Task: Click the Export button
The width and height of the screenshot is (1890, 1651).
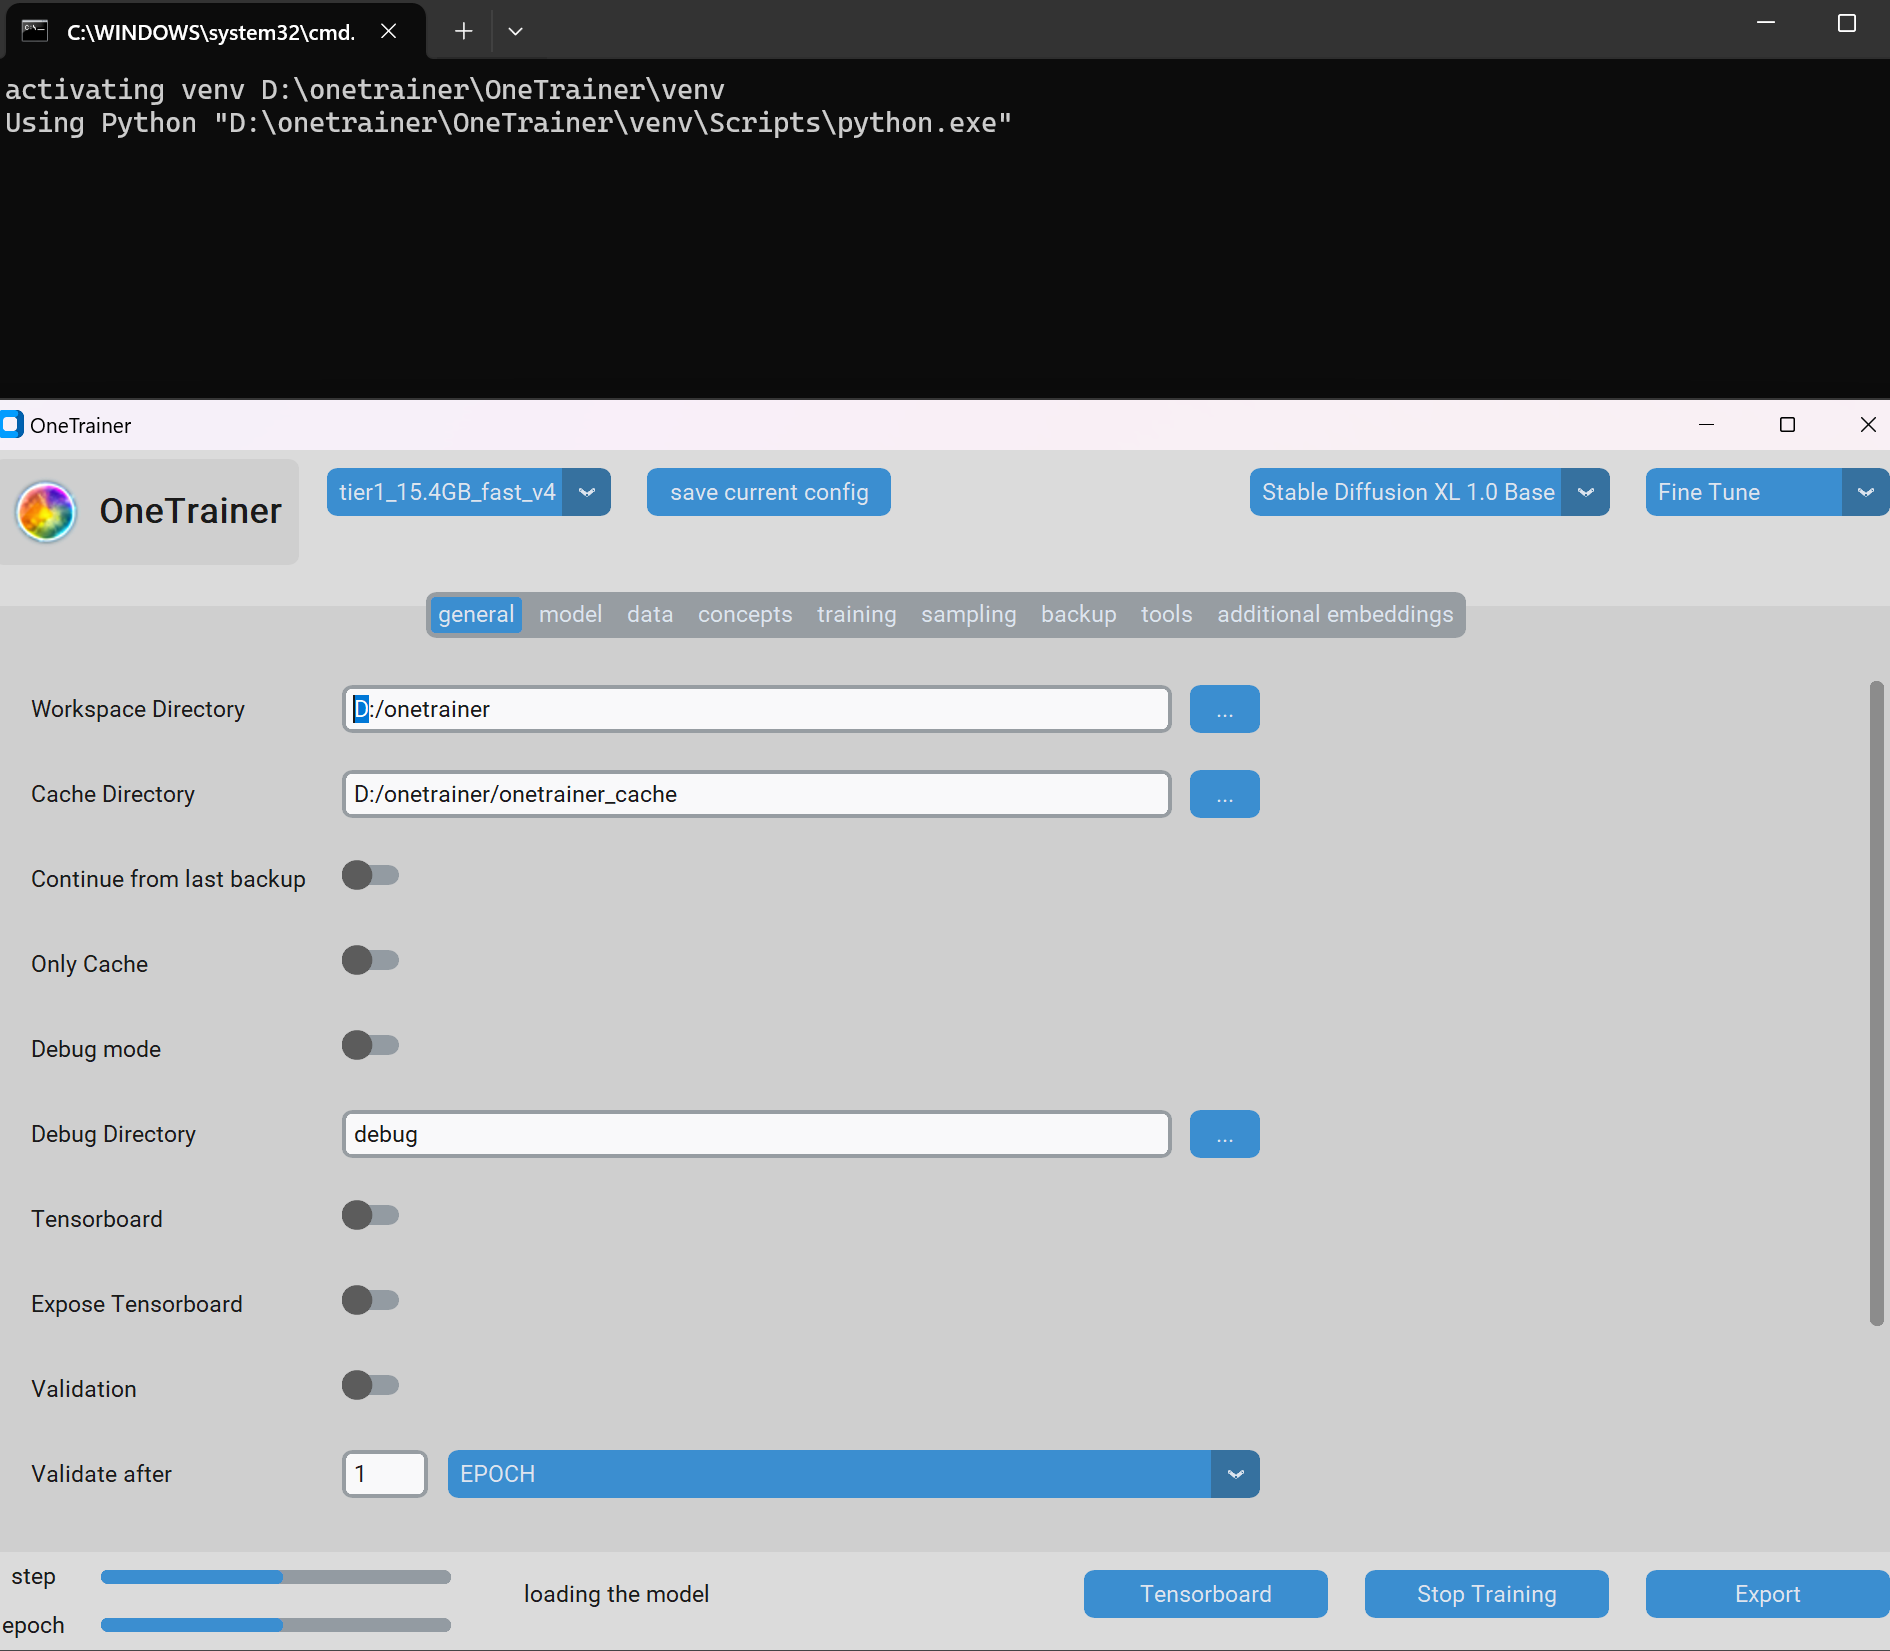Action: [x=1768, y=1594]
